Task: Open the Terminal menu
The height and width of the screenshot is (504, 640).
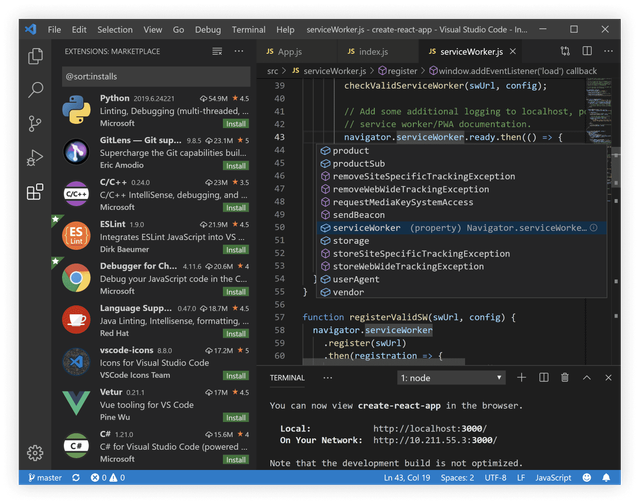Action: 248,30
